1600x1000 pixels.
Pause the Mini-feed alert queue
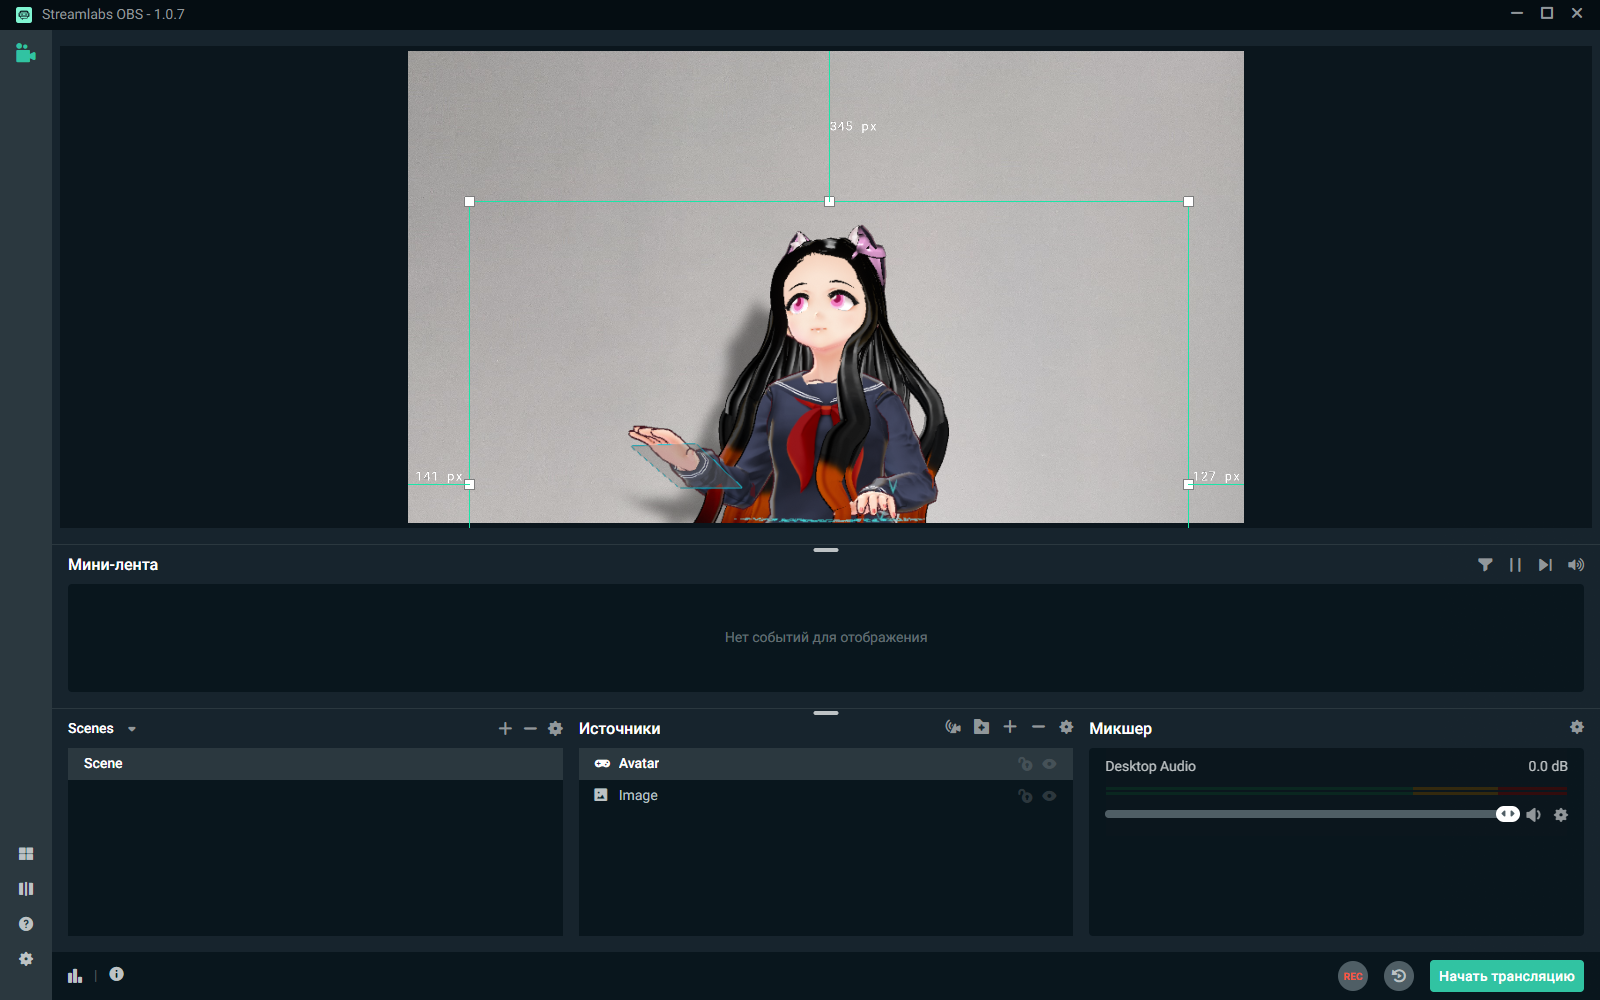tap(1515, 565)
